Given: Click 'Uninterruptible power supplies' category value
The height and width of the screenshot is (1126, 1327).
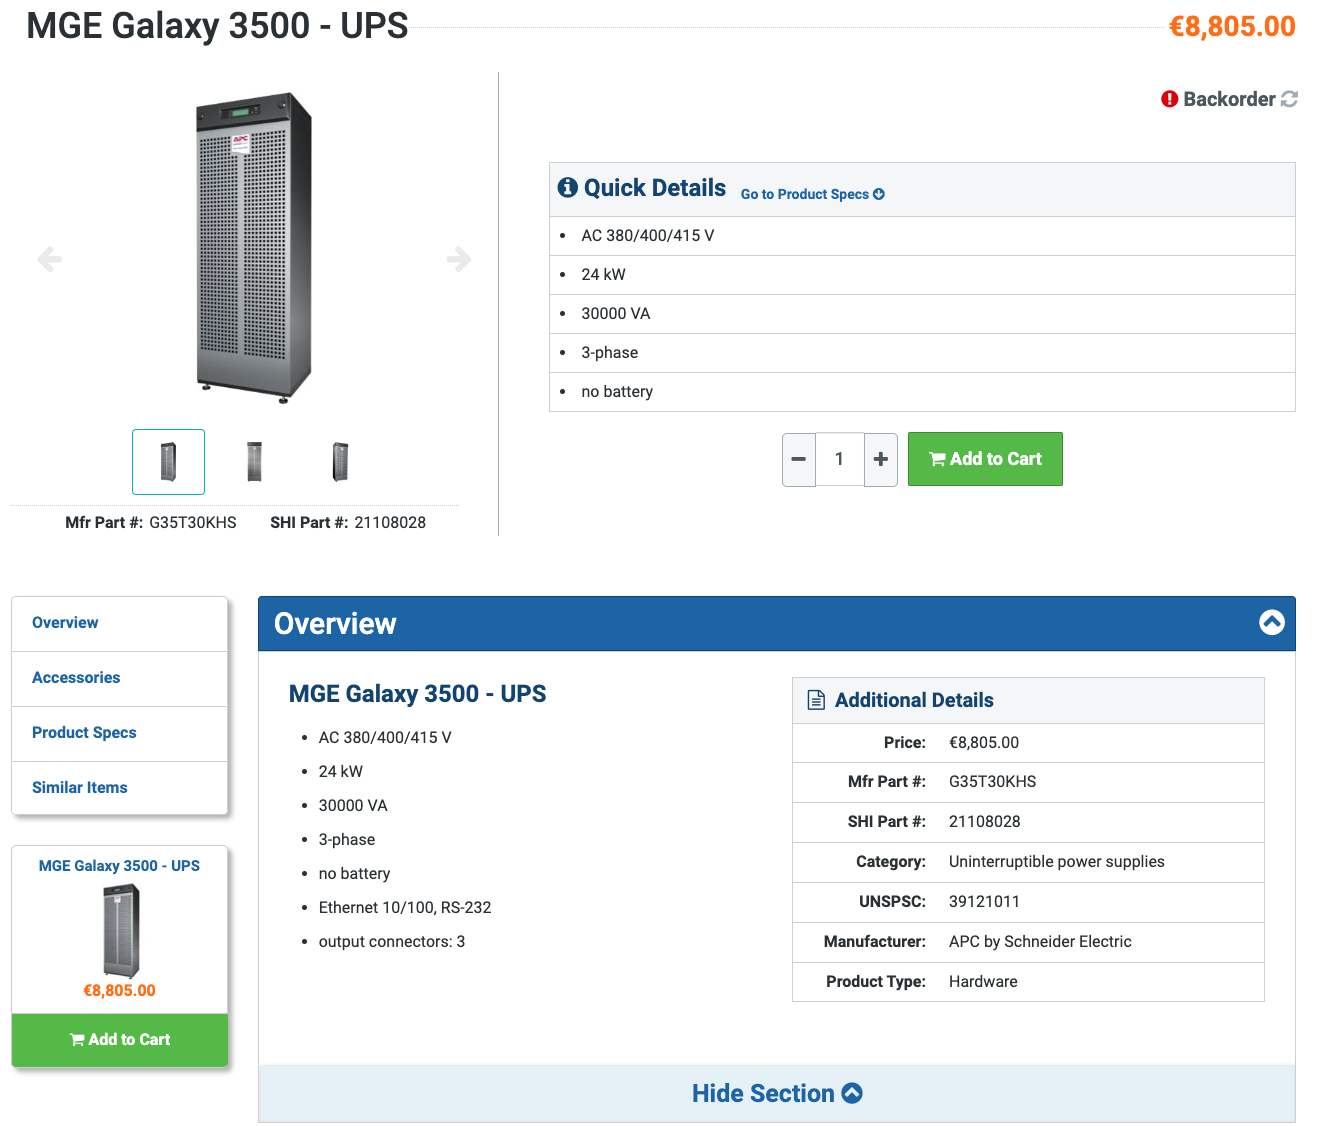Looking at the screenshot, I should 1056,862.
